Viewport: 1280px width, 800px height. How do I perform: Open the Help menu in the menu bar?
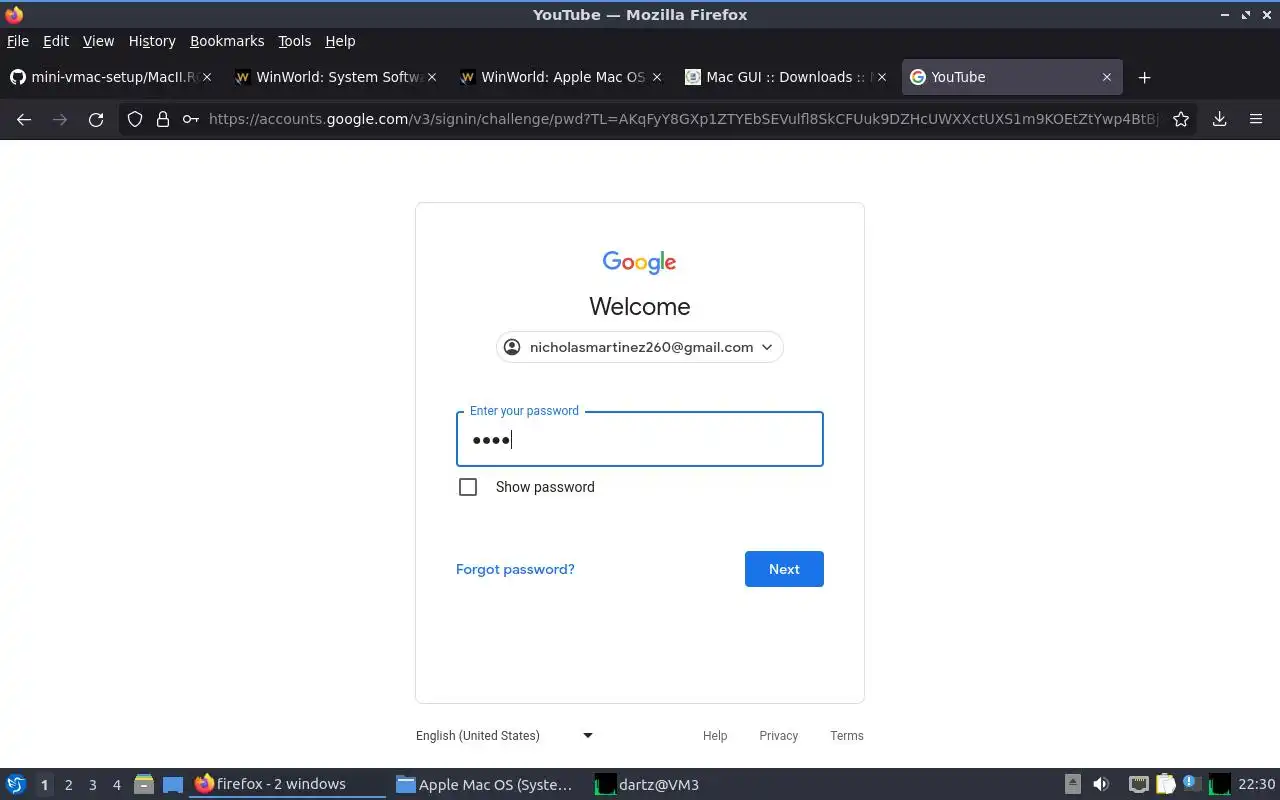[340, 41]
